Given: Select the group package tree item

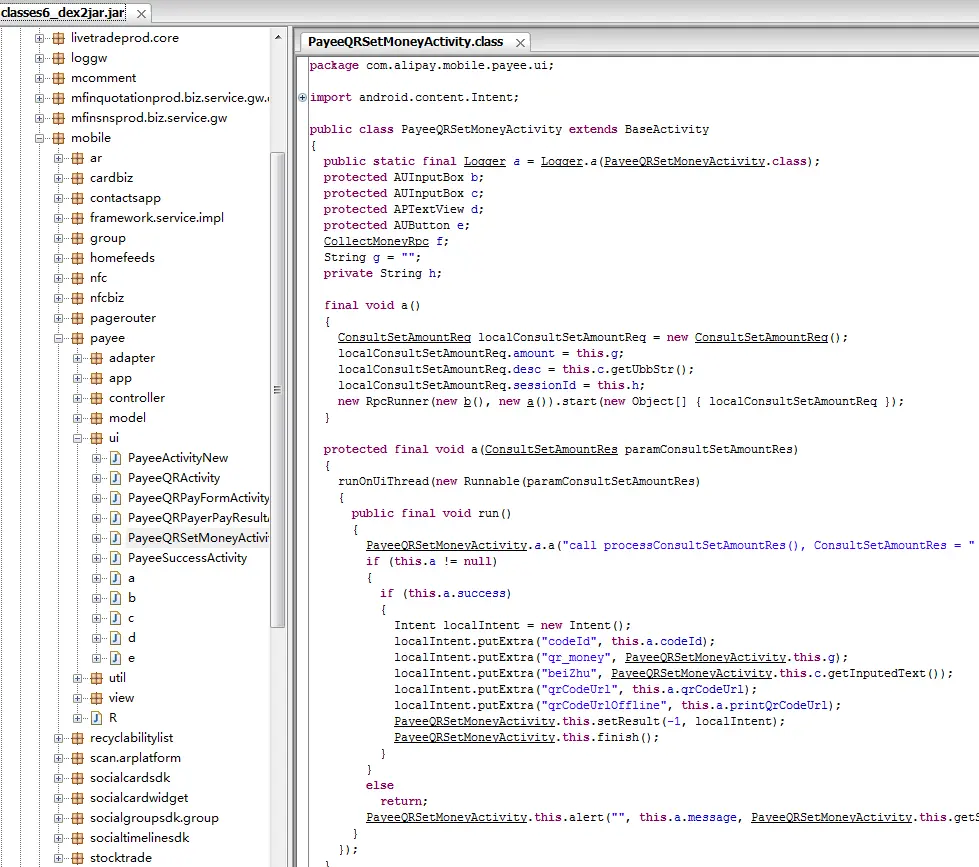Looking at the screenshot, I should pos(107,238).
